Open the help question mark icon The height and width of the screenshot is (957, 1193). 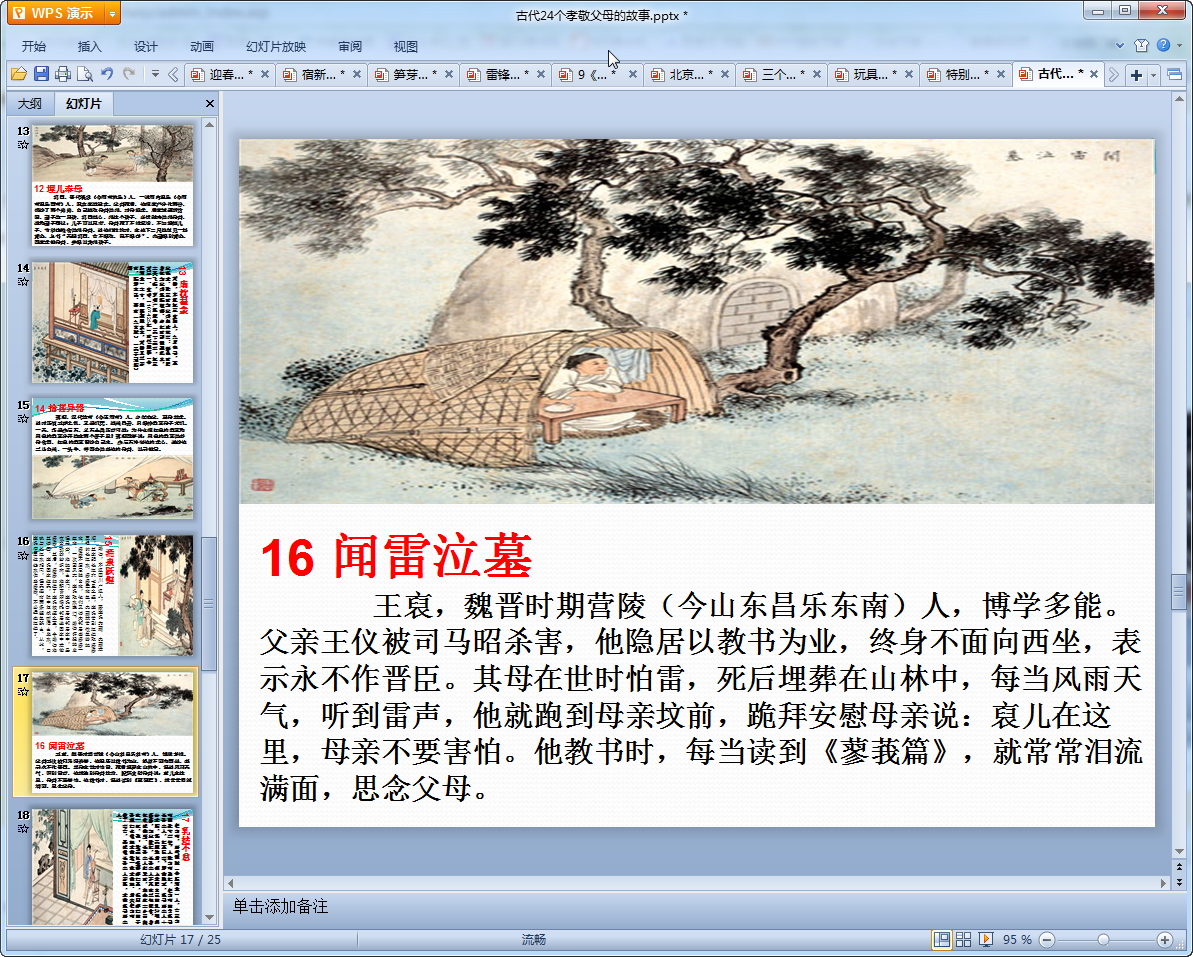point(1163,46)
